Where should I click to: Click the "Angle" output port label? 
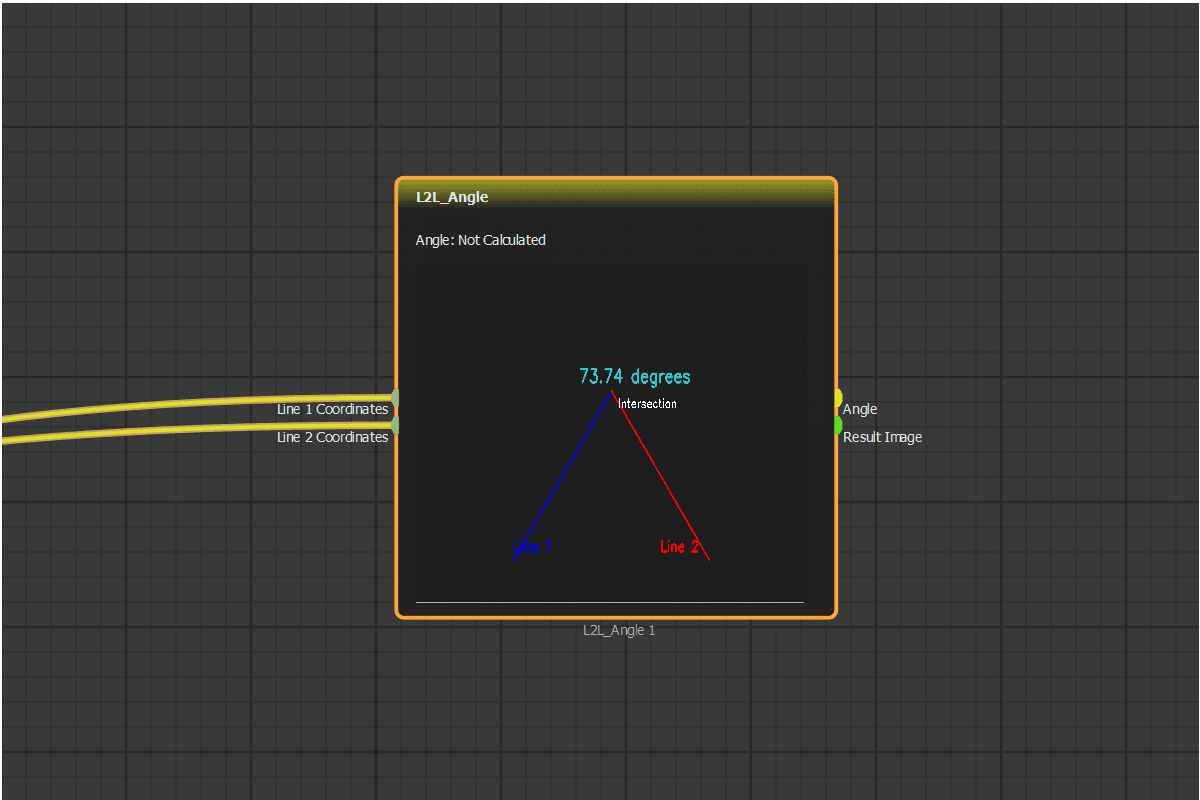point(860,410)
